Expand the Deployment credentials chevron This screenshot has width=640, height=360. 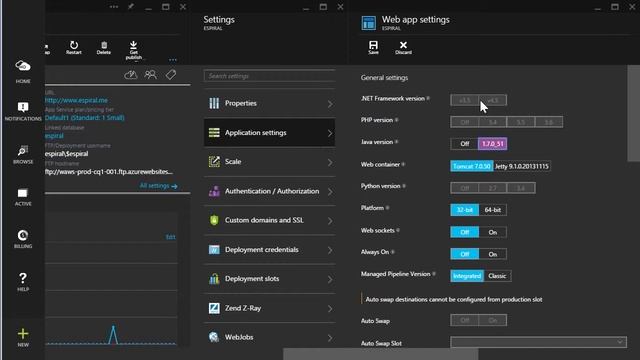(330, 250)
